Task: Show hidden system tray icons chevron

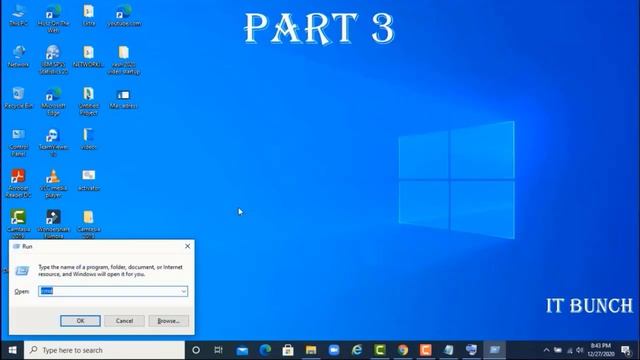Action: (x=546, y=350)
